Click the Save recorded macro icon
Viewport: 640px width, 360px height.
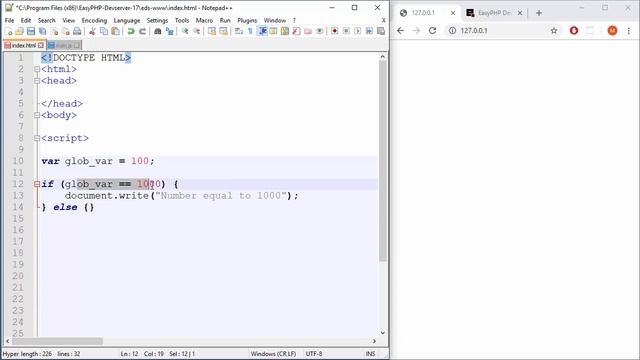381,31
